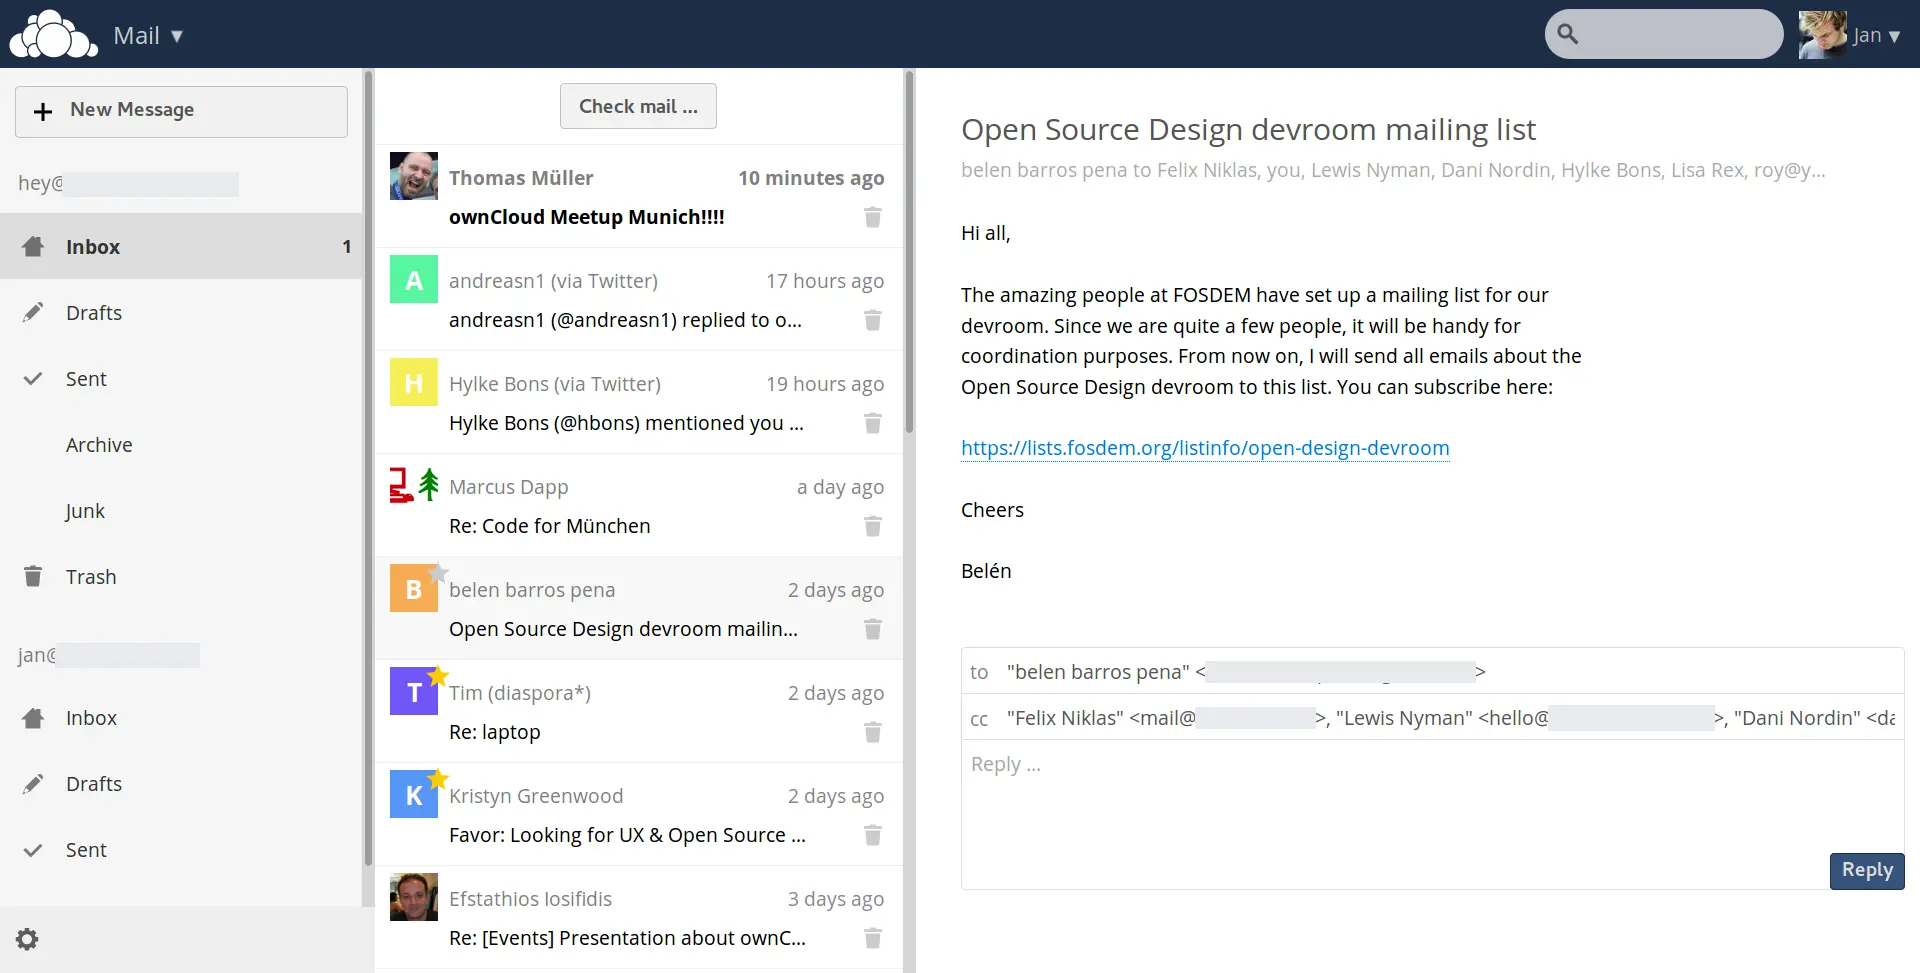Open the hey@ account Inbox folder

(181, 246)
